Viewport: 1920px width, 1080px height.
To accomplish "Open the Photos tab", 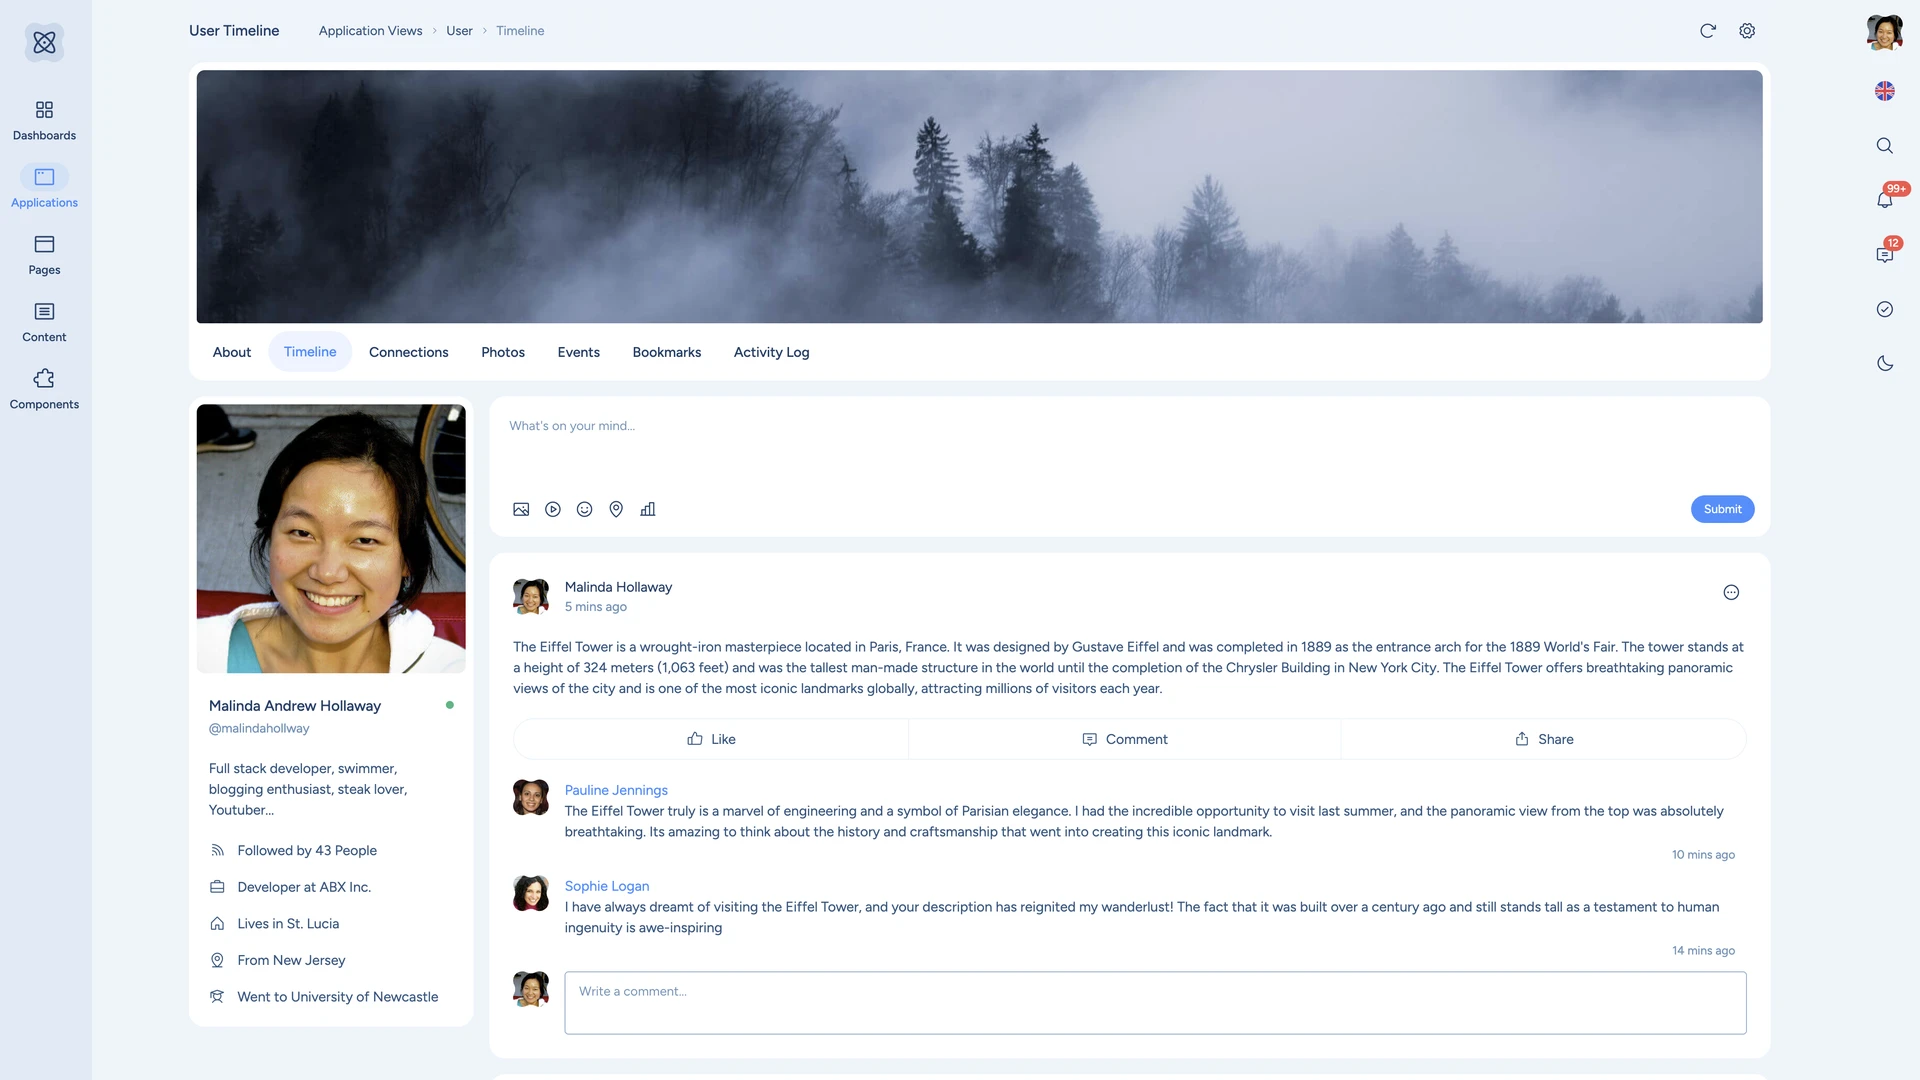I will pos(503,352).
